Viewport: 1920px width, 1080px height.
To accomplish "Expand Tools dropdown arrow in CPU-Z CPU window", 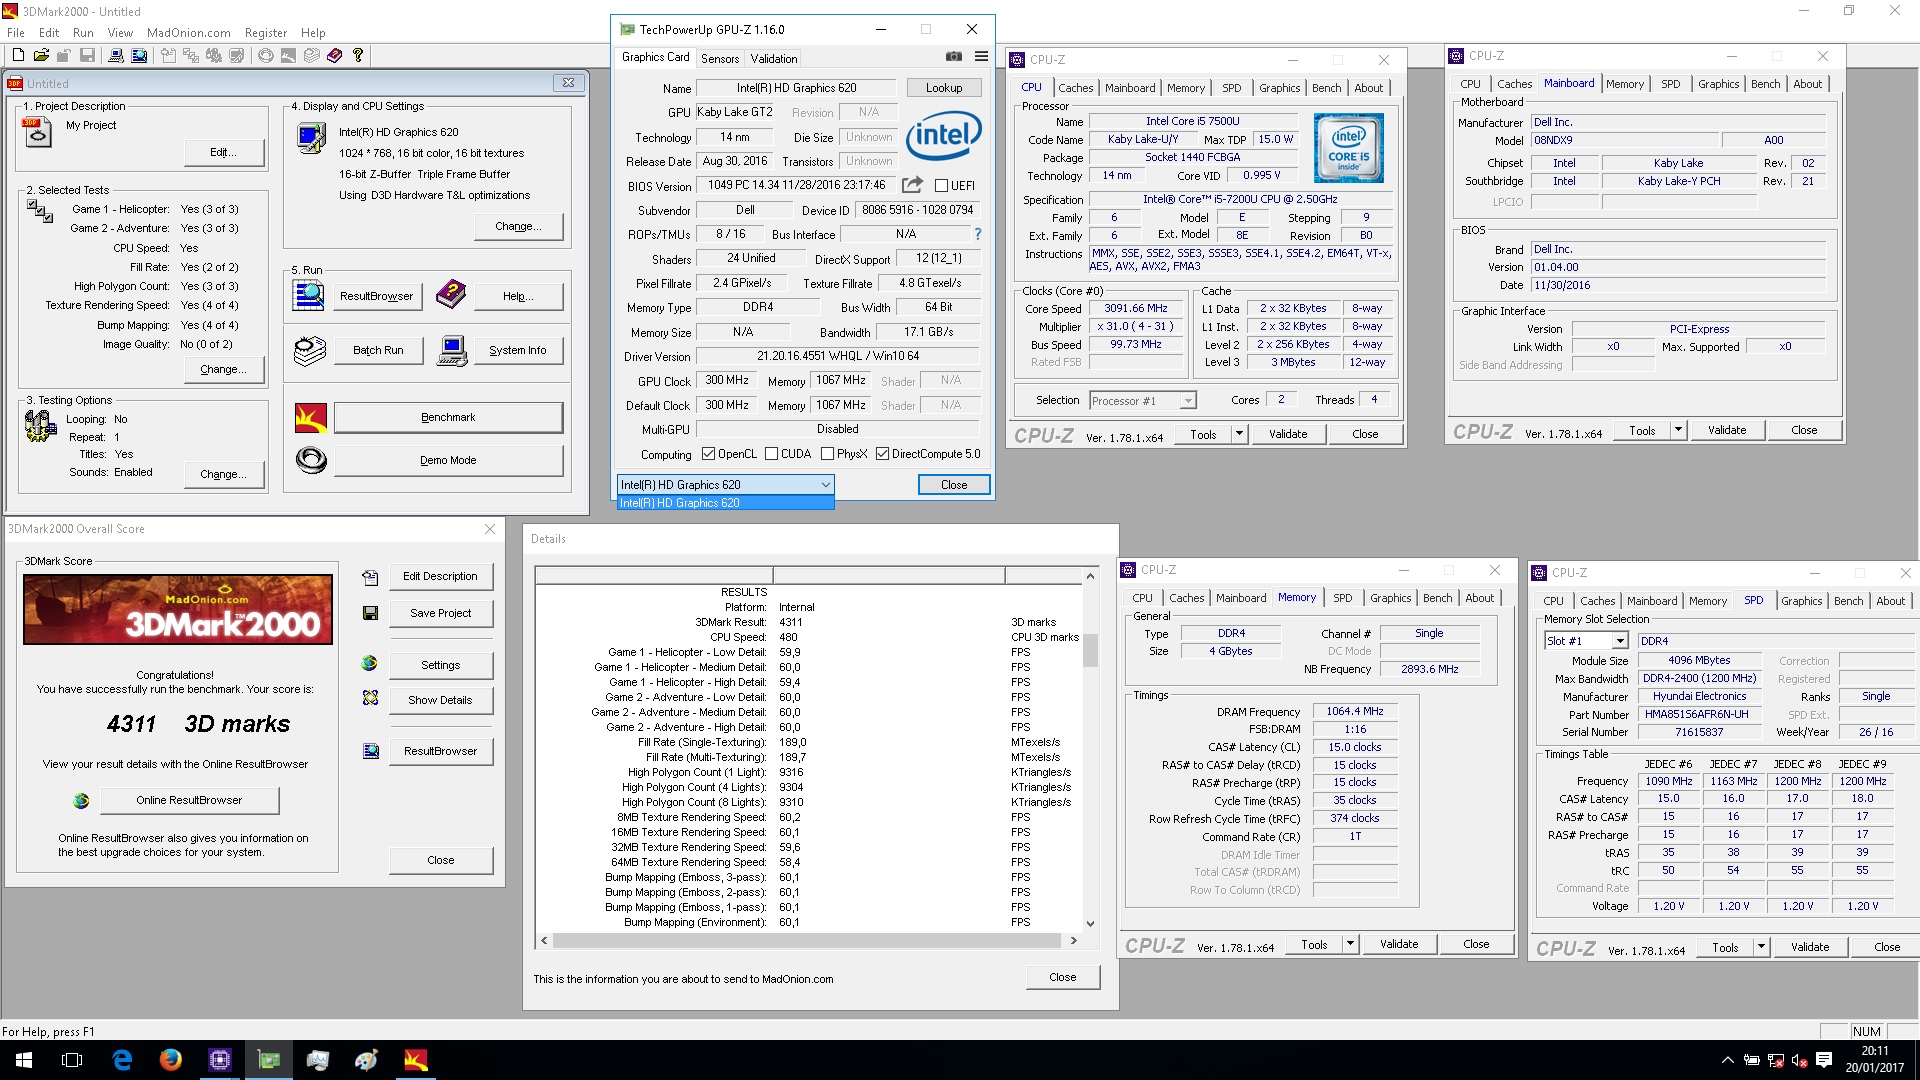I will pyautogui.click(x=1239, y=434).
